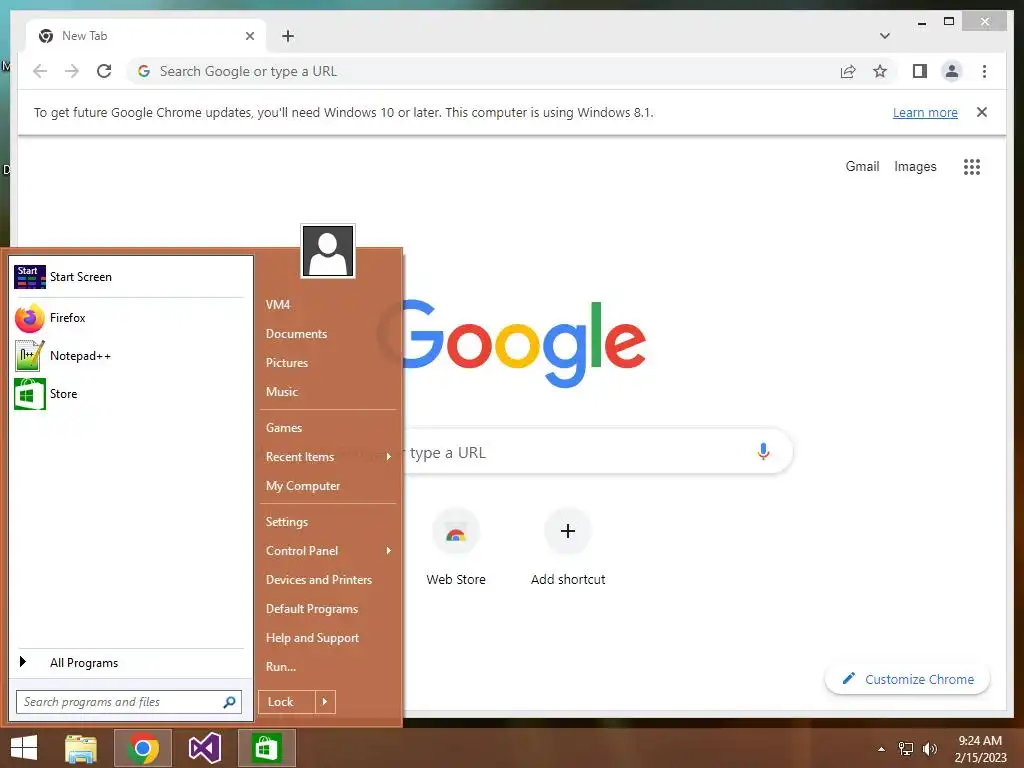This screenshot has height=768, width=1024.
Task: Click the Learn more link
Action: pos(925,112)
